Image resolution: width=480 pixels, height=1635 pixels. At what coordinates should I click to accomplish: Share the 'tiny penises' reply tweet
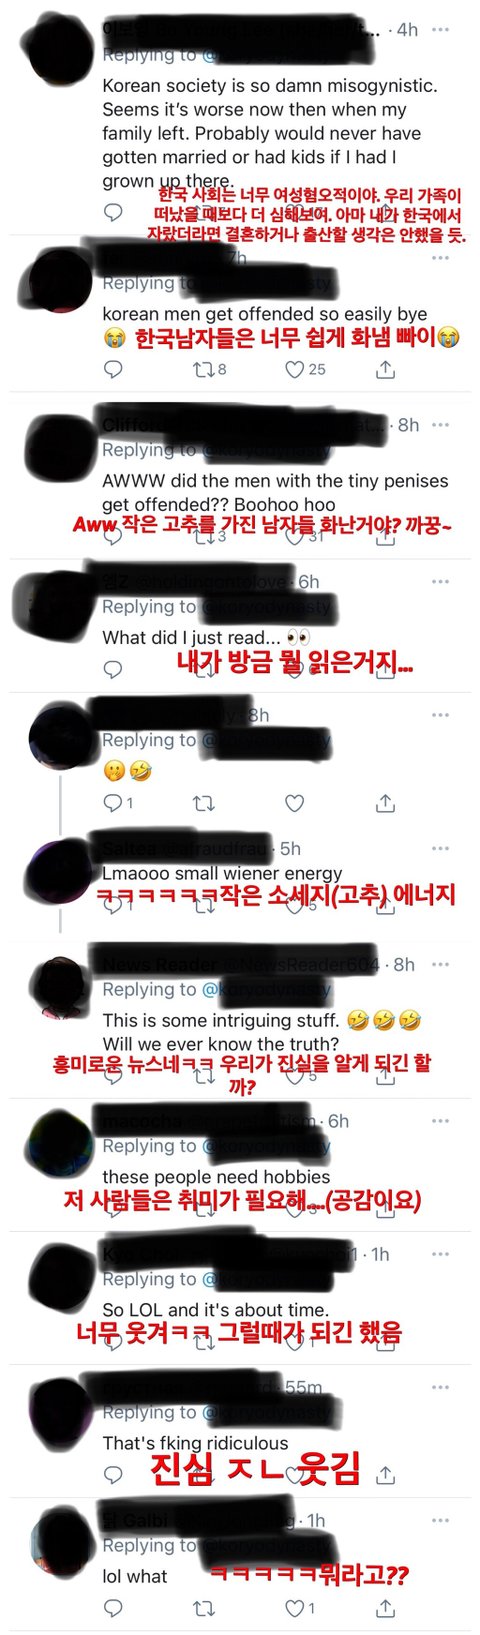tap(385, 537)
